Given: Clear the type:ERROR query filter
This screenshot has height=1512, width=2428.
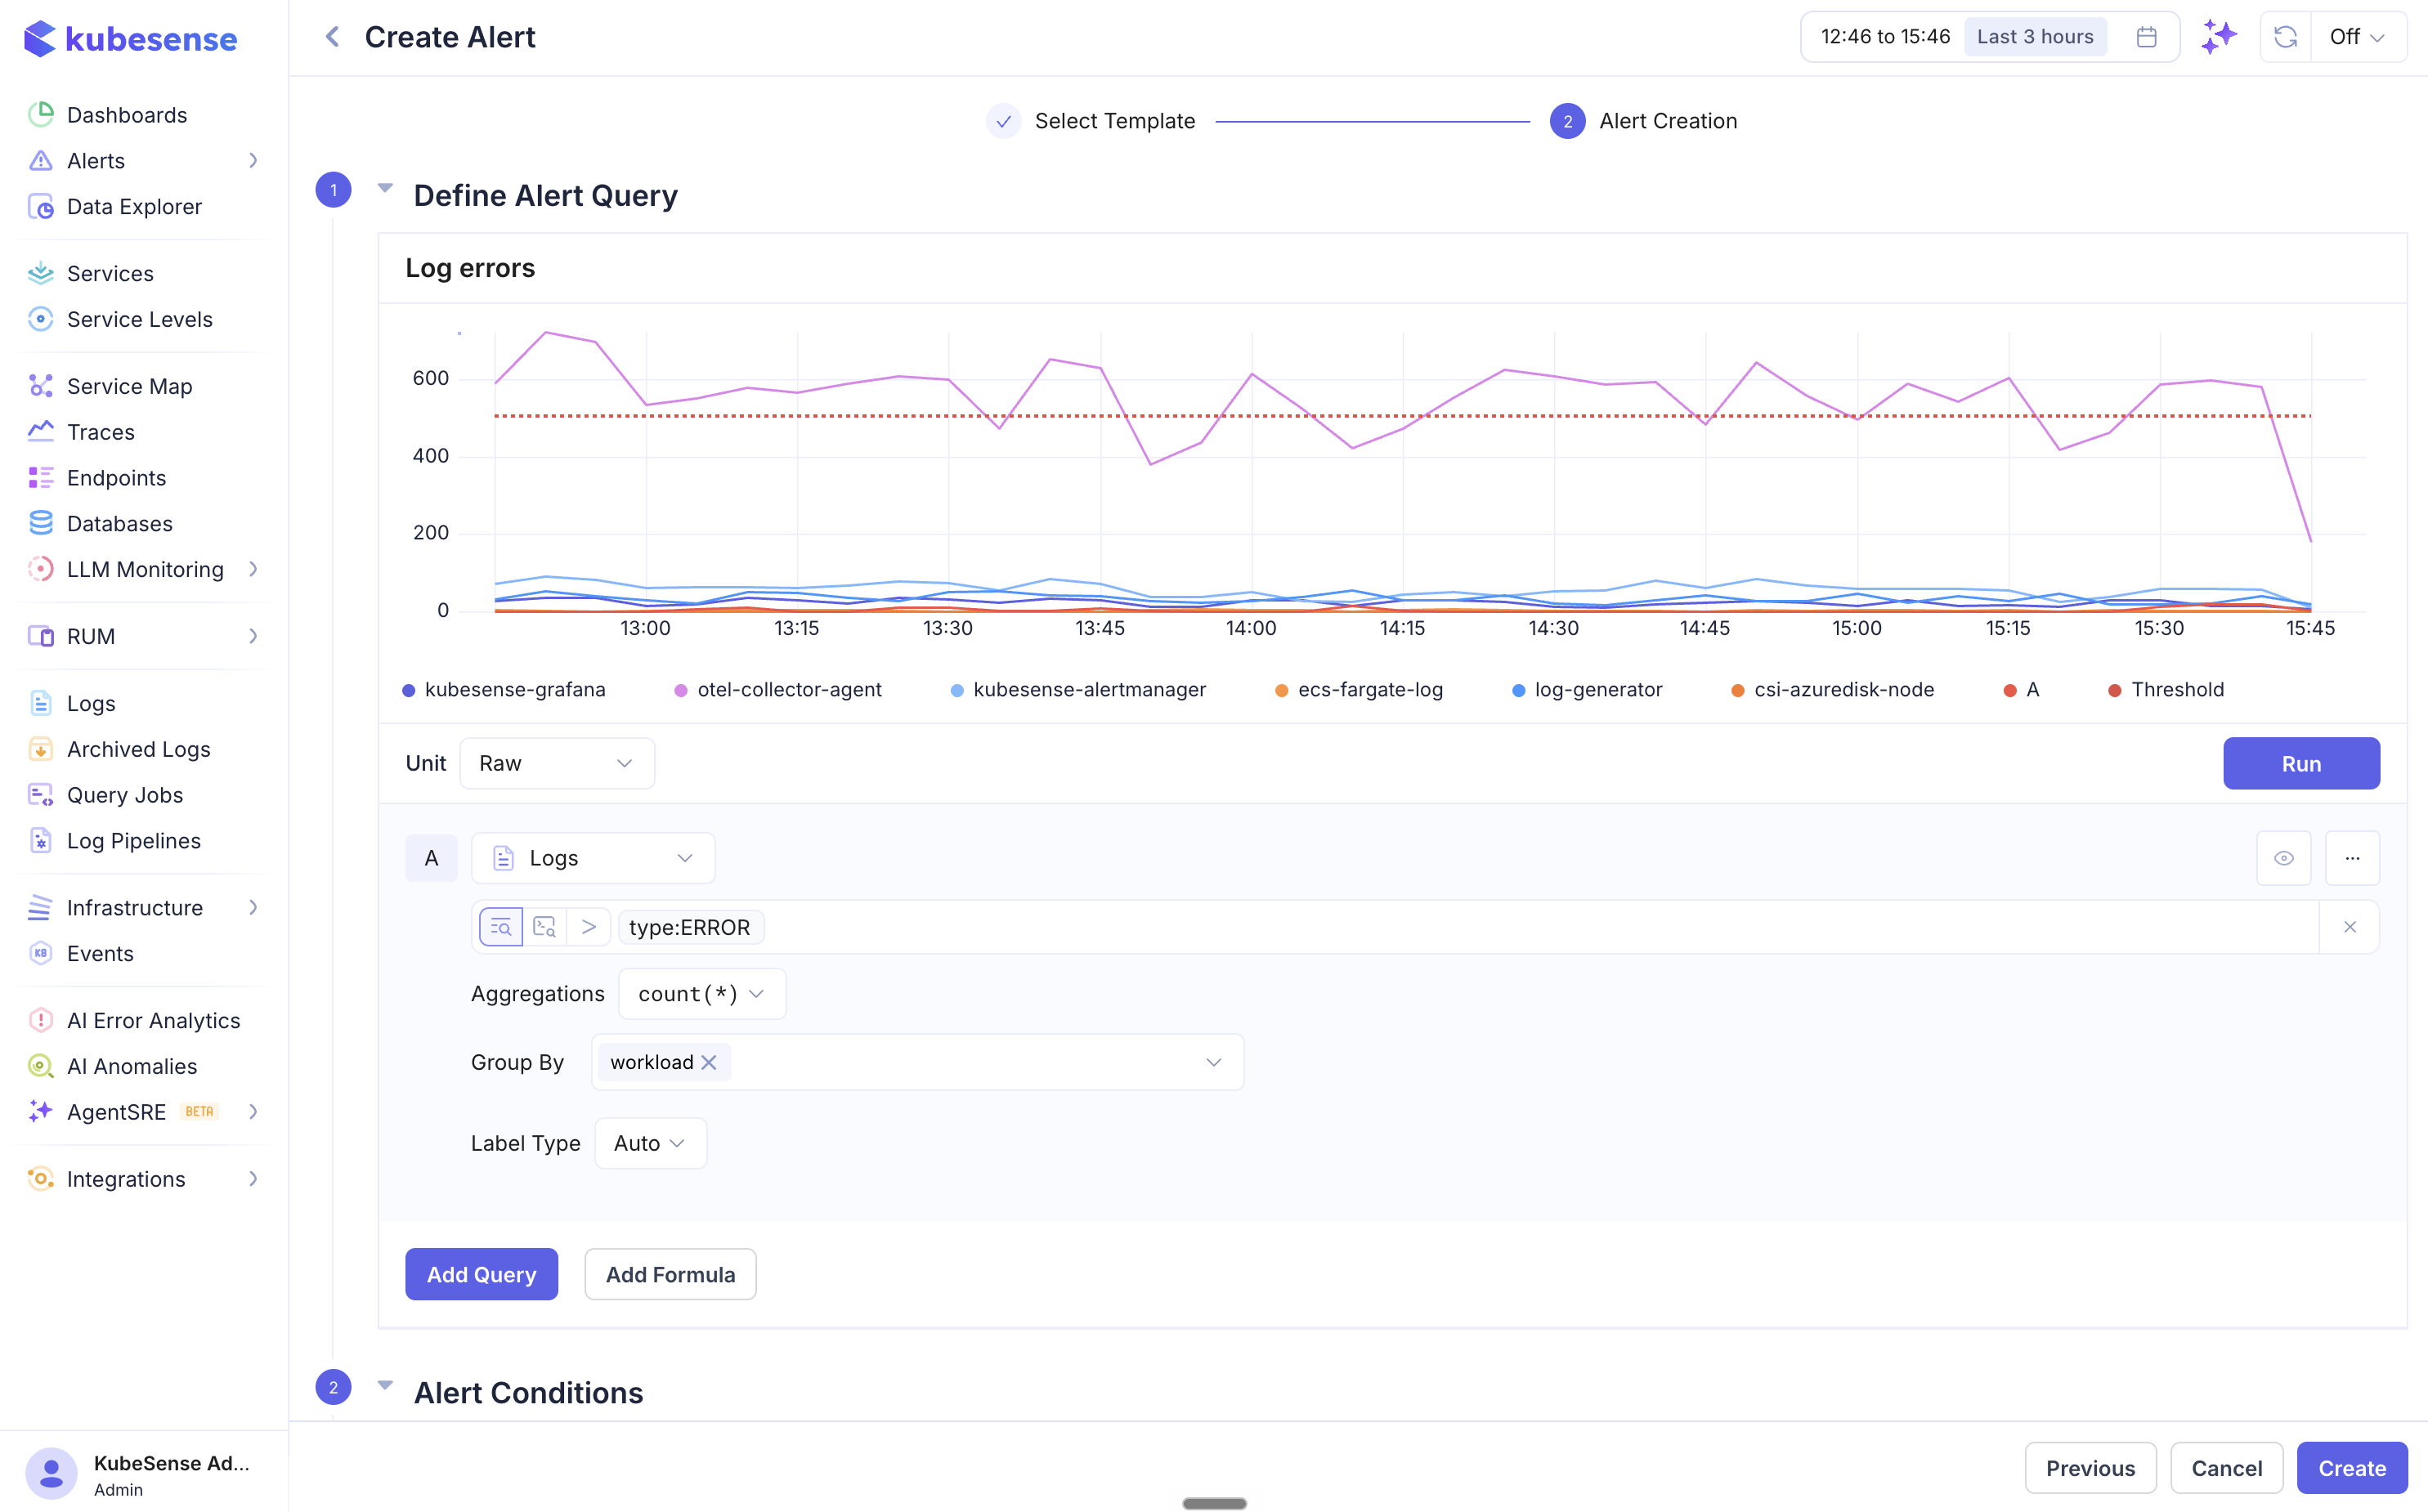Looking at the screenshot, I should (x=2350, y=927).
